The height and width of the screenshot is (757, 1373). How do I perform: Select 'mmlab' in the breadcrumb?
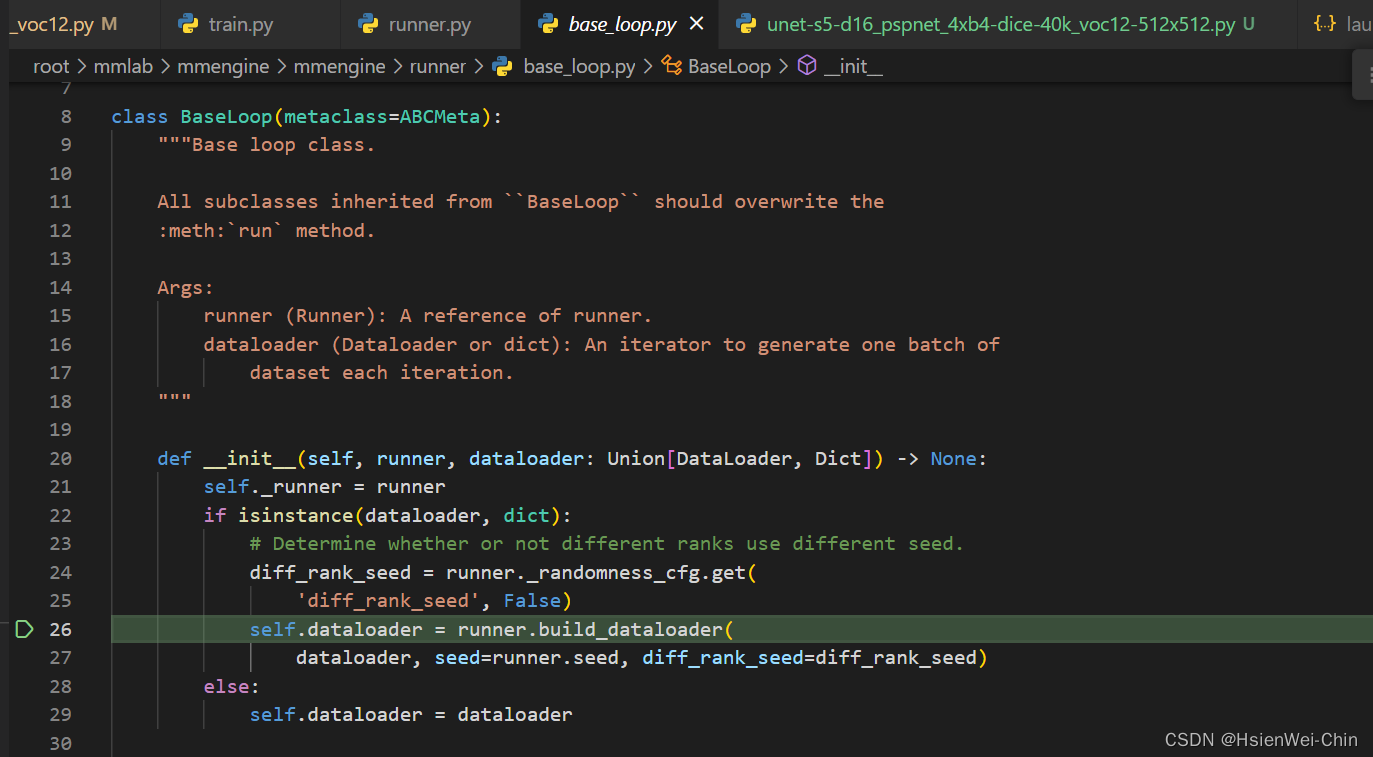(x=125, y=67)
